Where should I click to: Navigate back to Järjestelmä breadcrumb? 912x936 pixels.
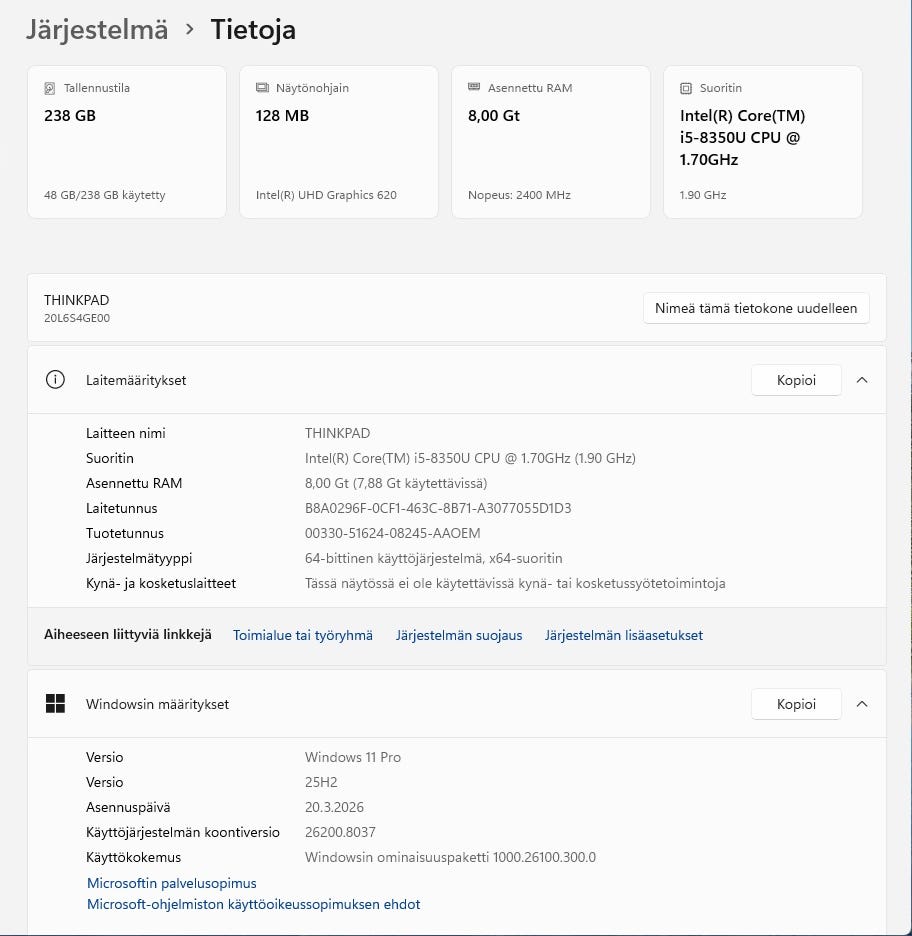[x=96, y=30]
